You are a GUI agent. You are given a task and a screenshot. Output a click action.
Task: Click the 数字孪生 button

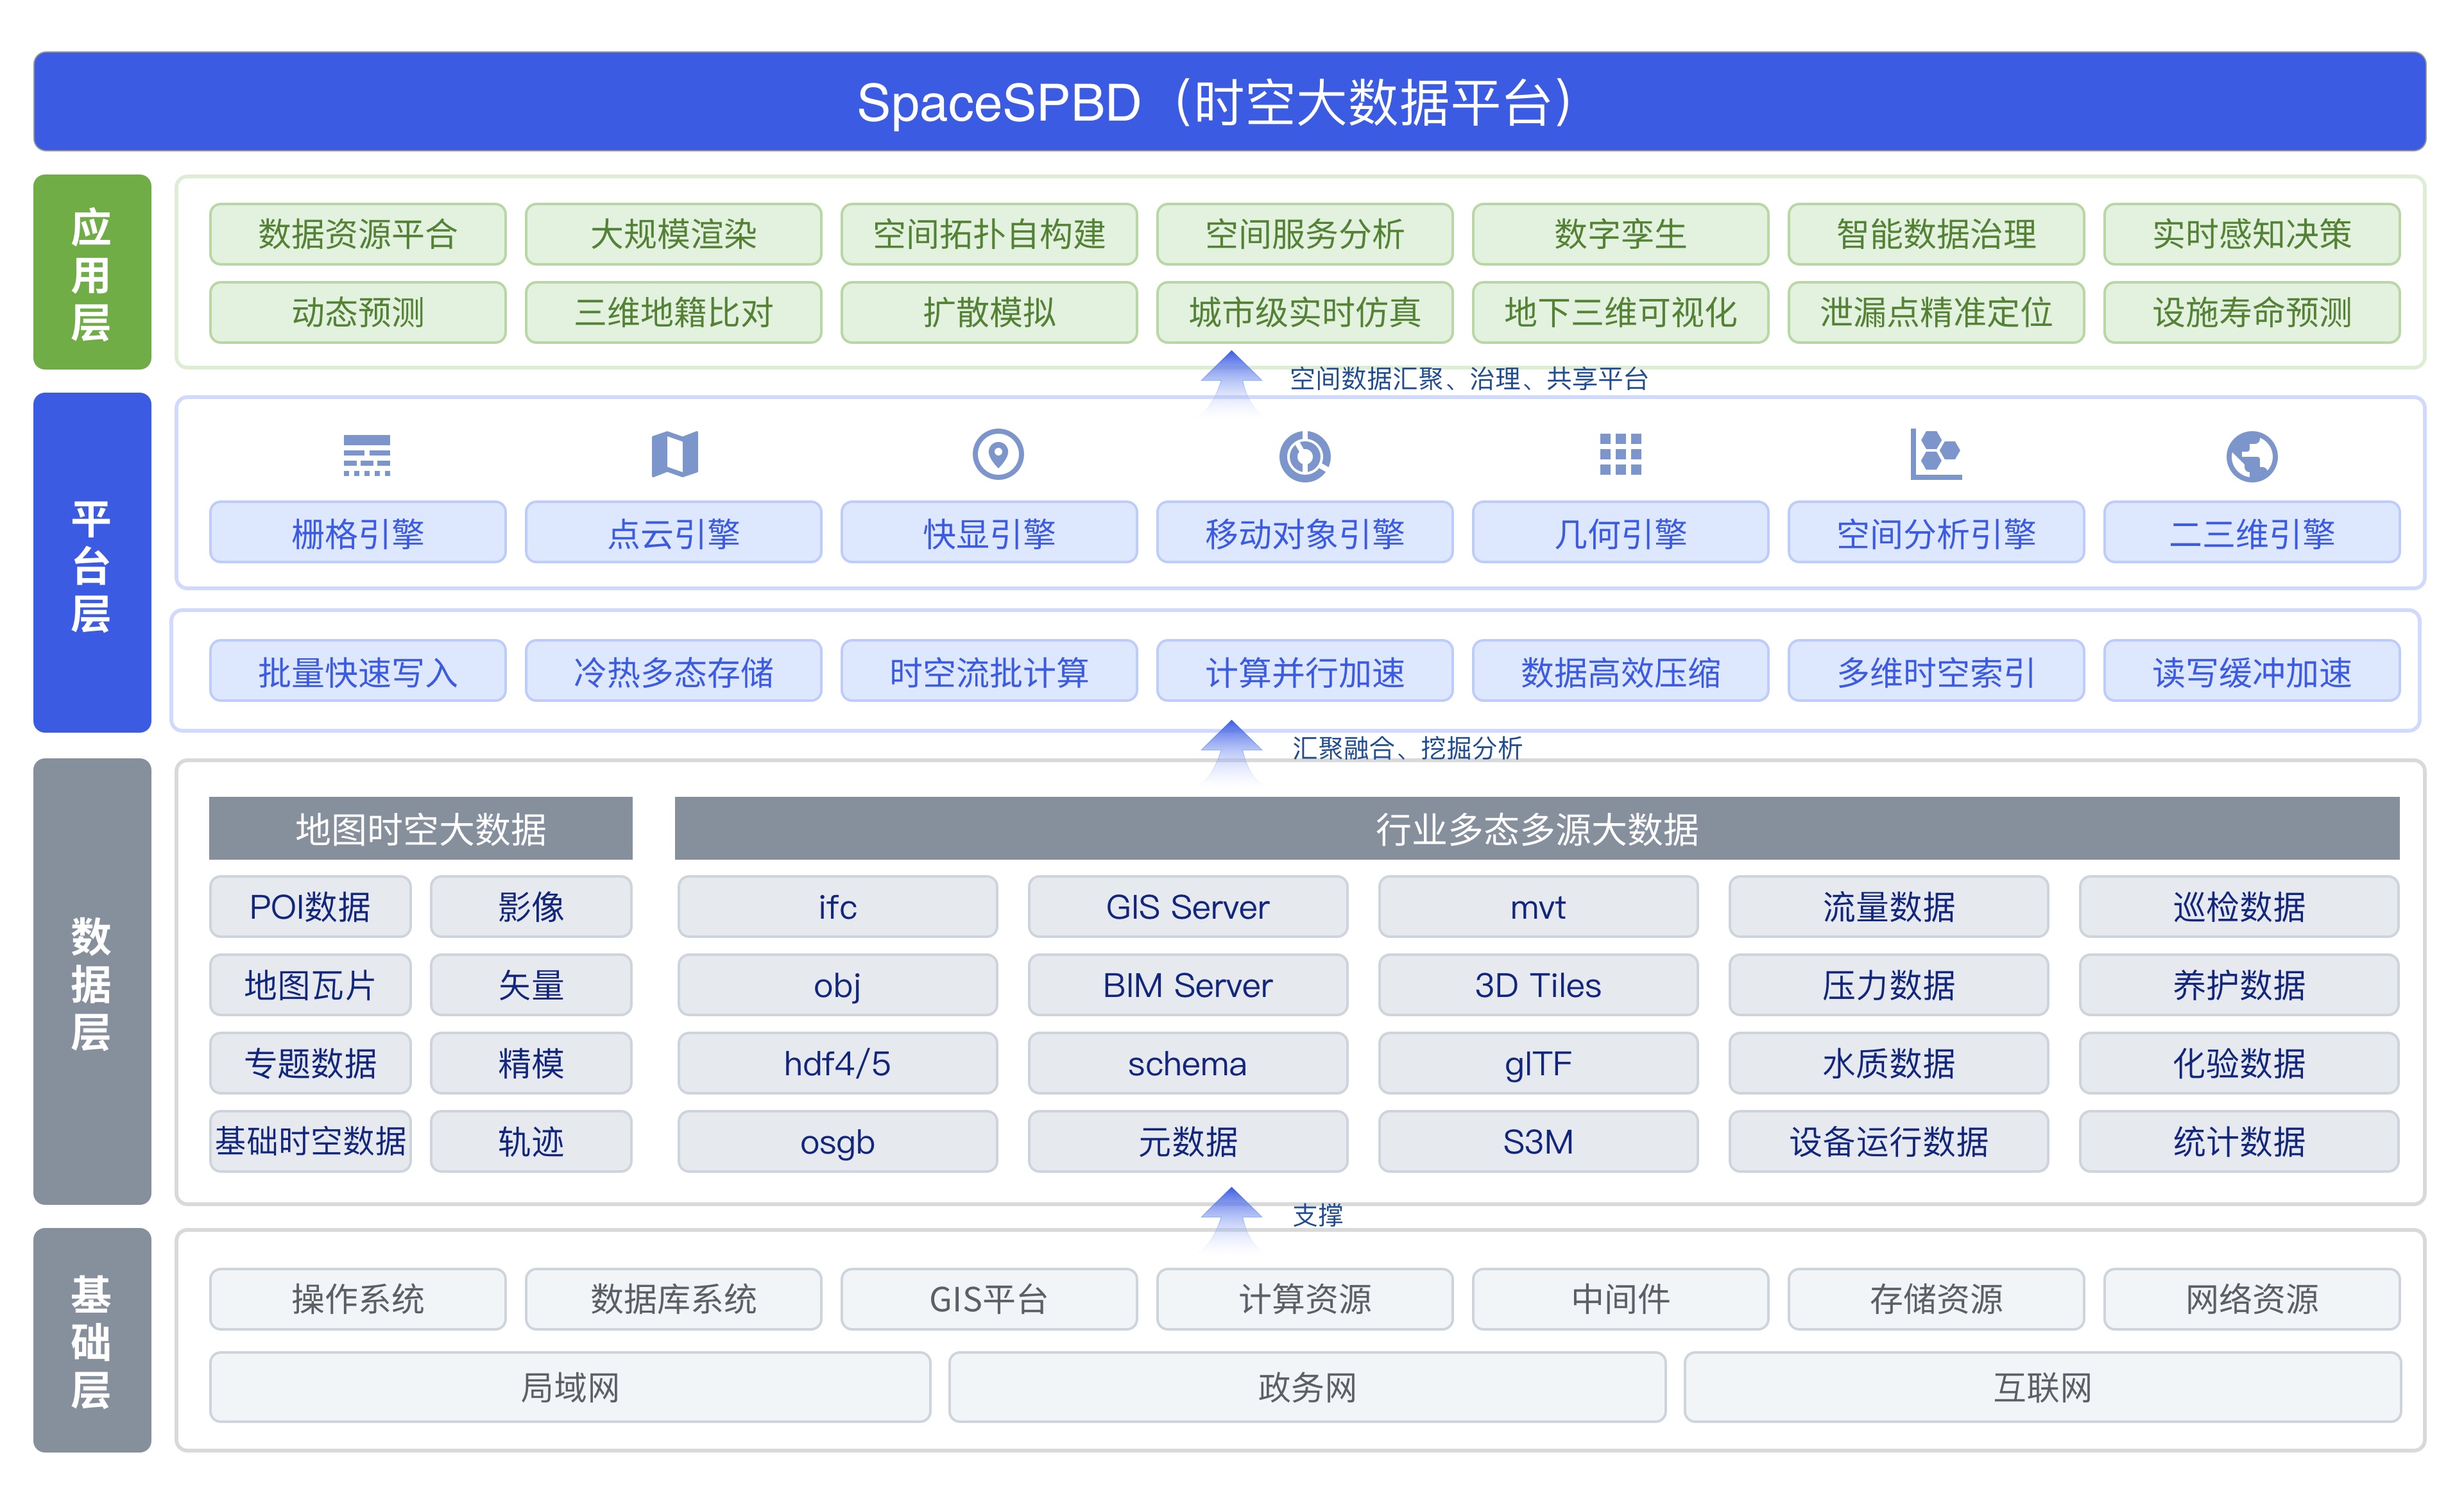1620,234
